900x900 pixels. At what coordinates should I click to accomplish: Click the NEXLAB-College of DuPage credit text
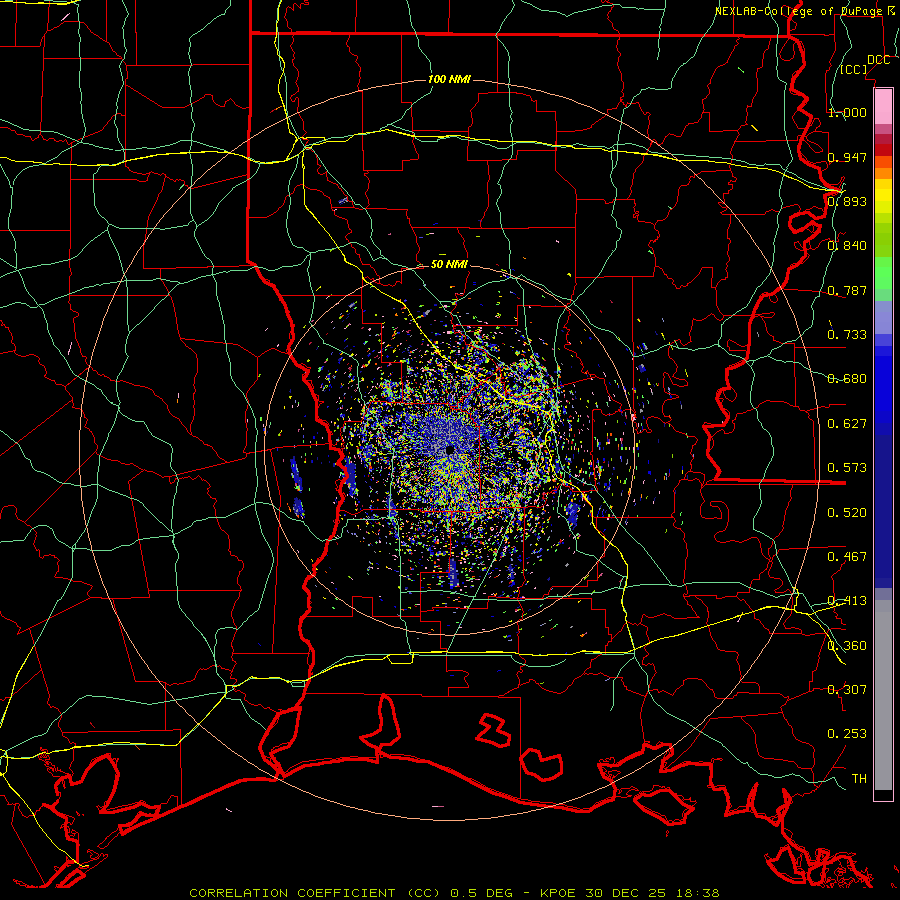click(800, 11)
